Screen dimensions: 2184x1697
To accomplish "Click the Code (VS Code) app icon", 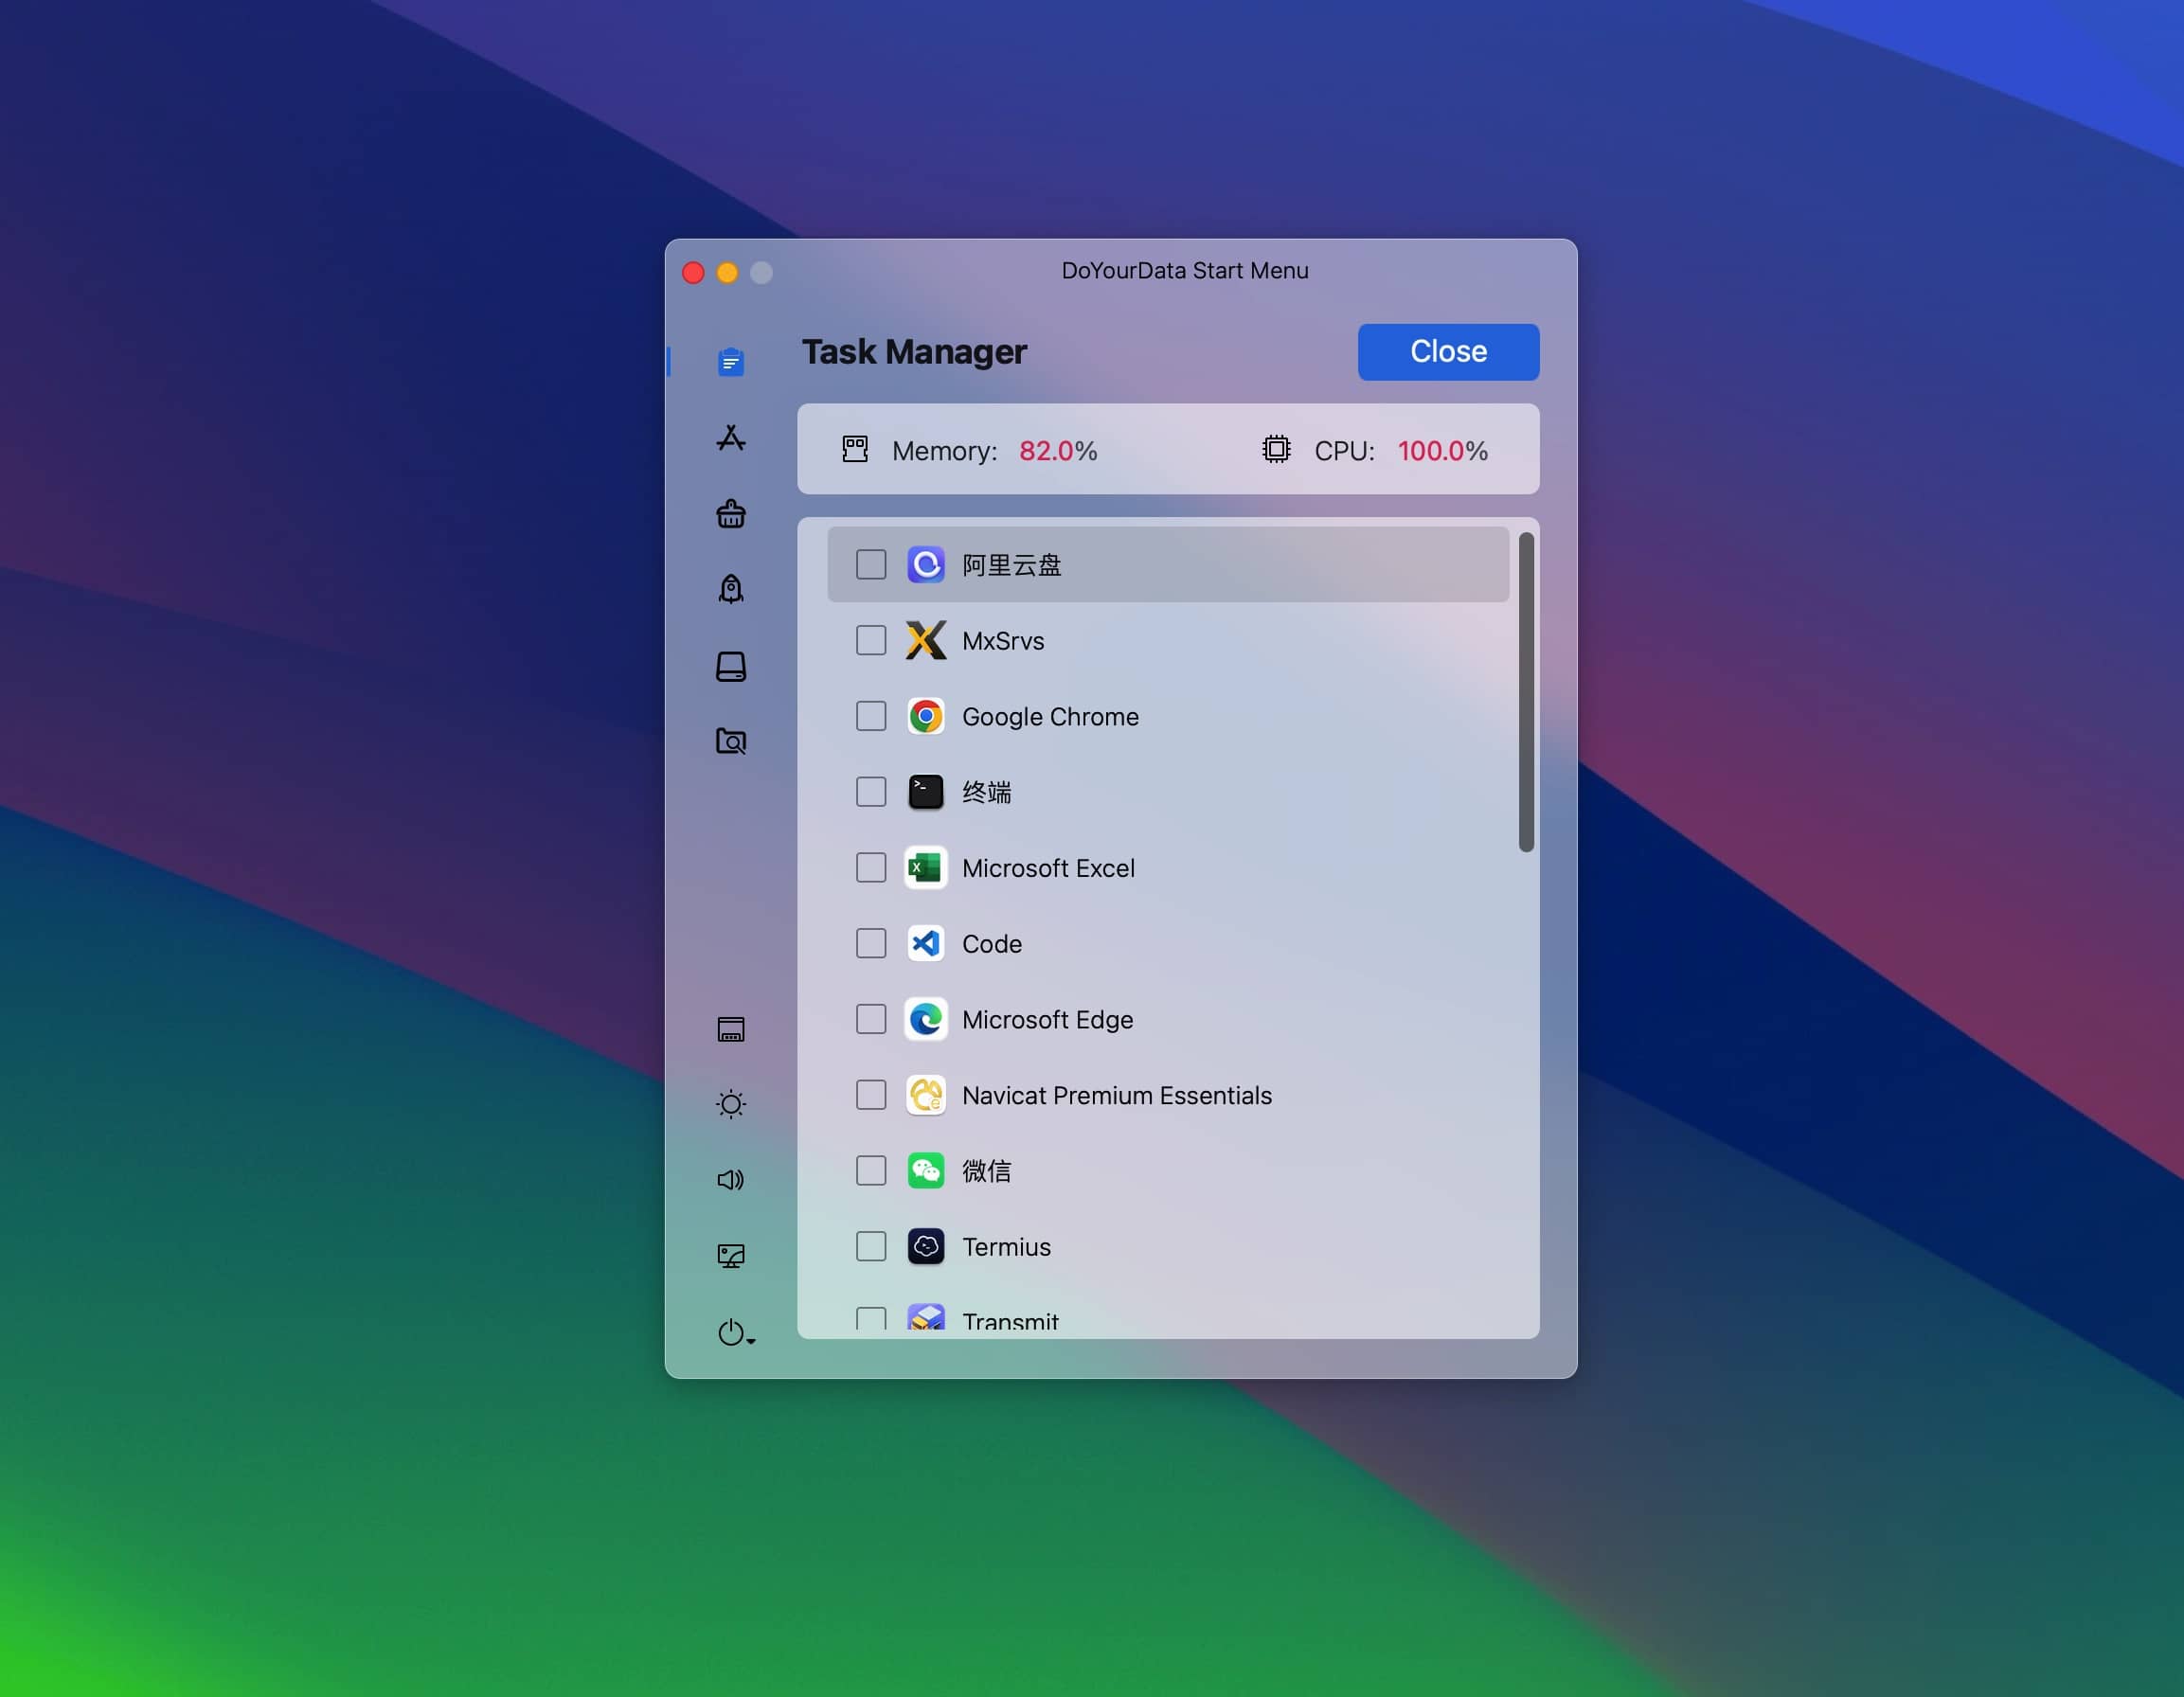I will tap(926, 943).
